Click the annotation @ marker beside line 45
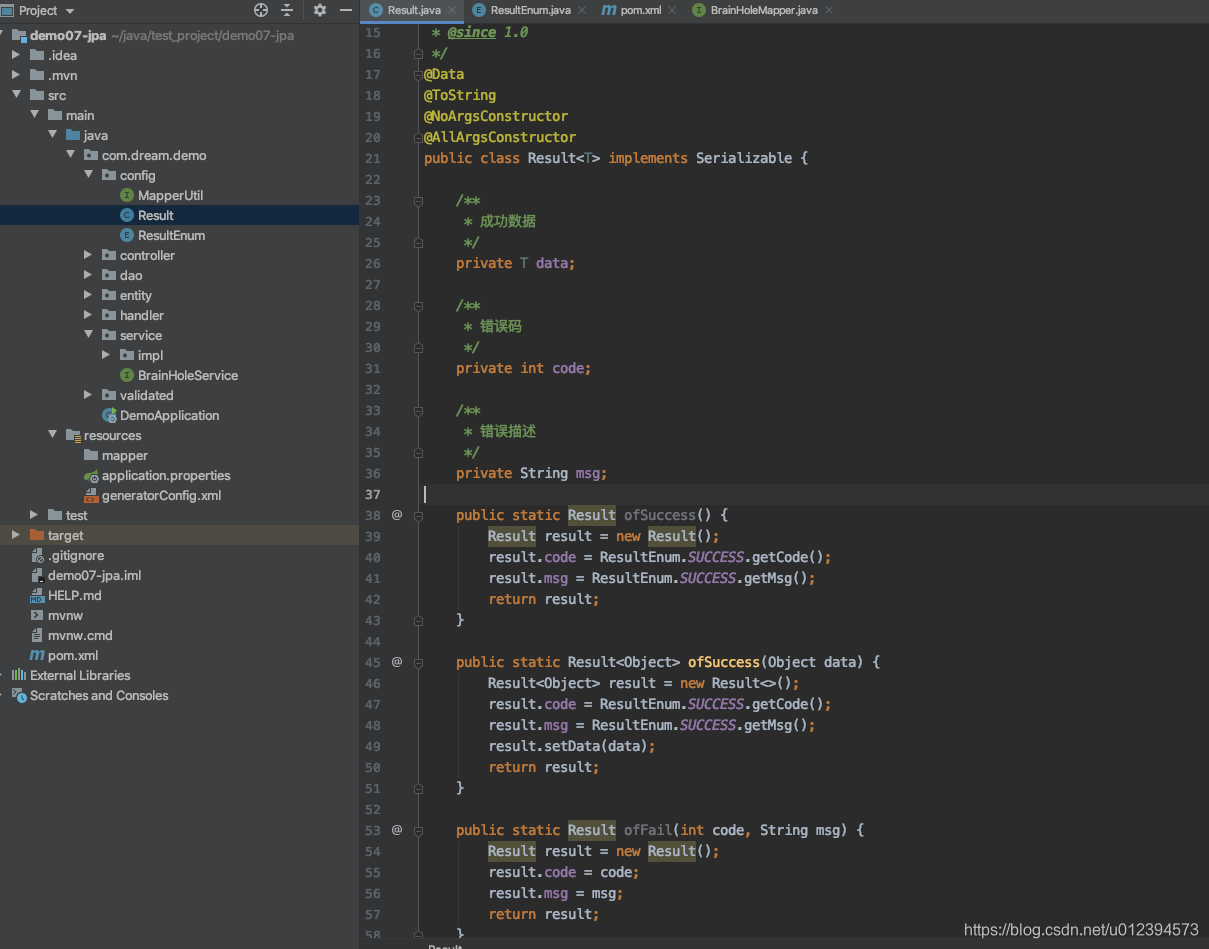The image size is (1209, 949). point(396,662)
